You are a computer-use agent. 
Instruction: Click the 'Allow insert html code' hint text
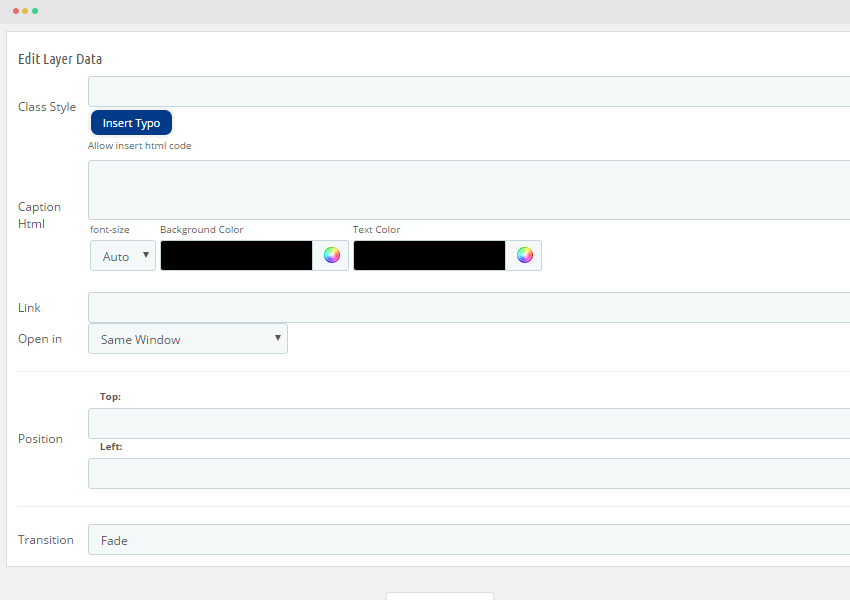click(x=140, y=145)
